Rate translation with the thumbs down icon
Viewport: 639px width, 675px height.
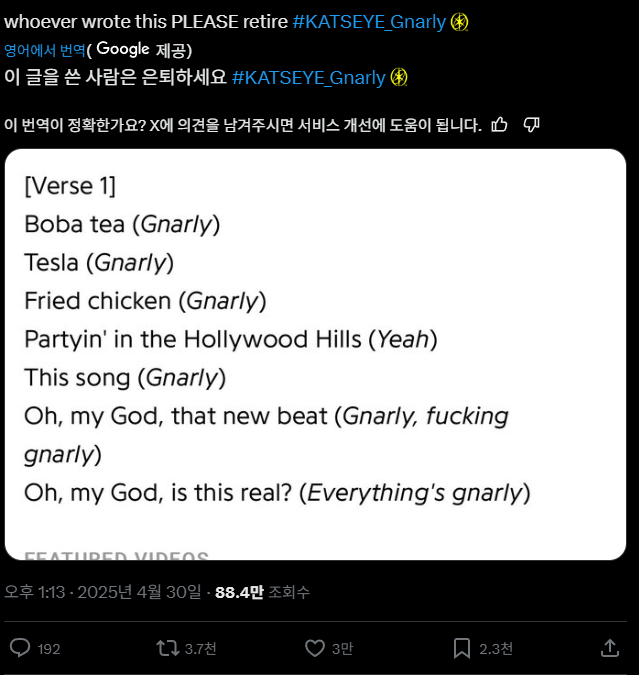[x=532, y=125]
